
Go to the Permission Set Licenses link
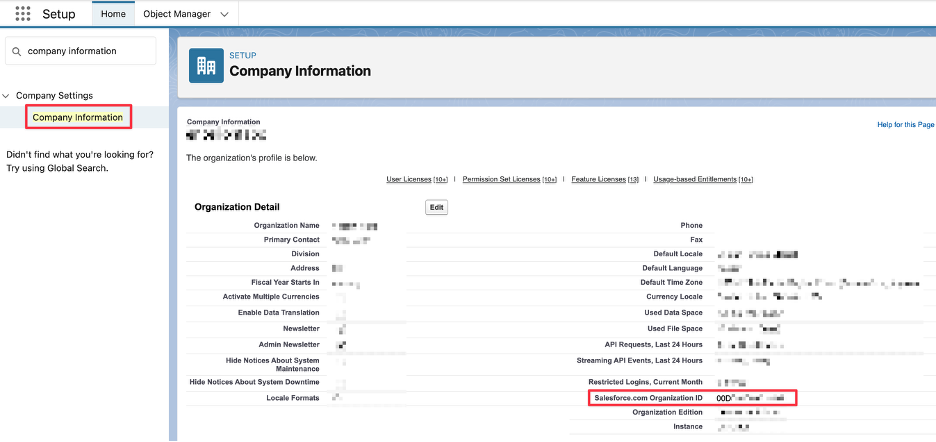pos(501,179)
